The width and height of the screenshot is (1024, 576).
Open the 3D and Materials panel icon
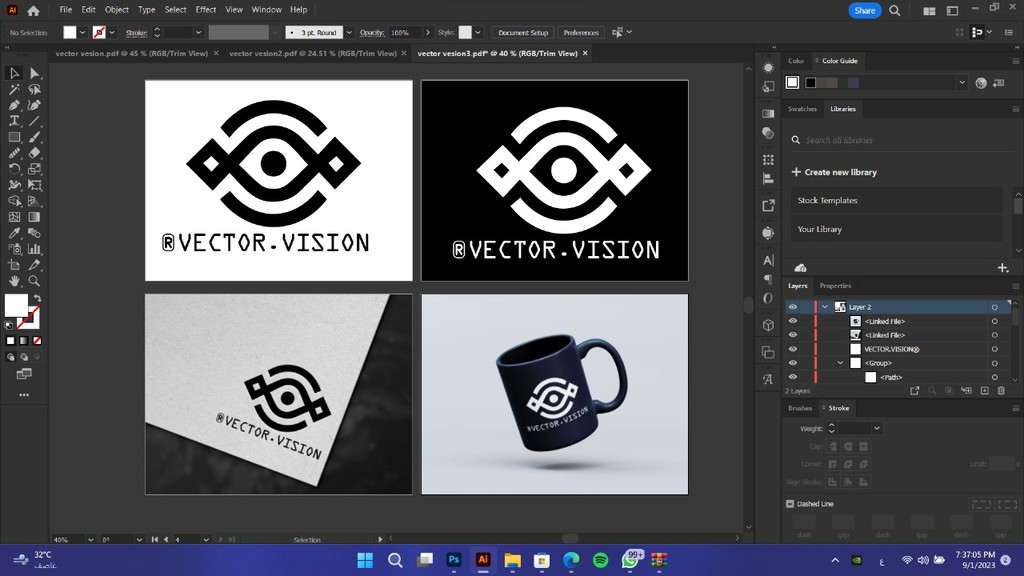point(768,325)
